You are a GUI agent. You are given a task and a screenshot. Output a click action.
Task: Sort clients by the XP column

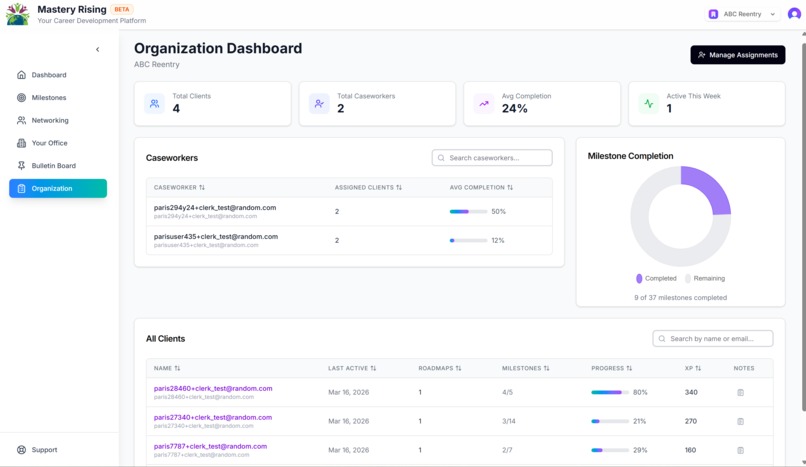pyautogui.click(x=693, y=368)
